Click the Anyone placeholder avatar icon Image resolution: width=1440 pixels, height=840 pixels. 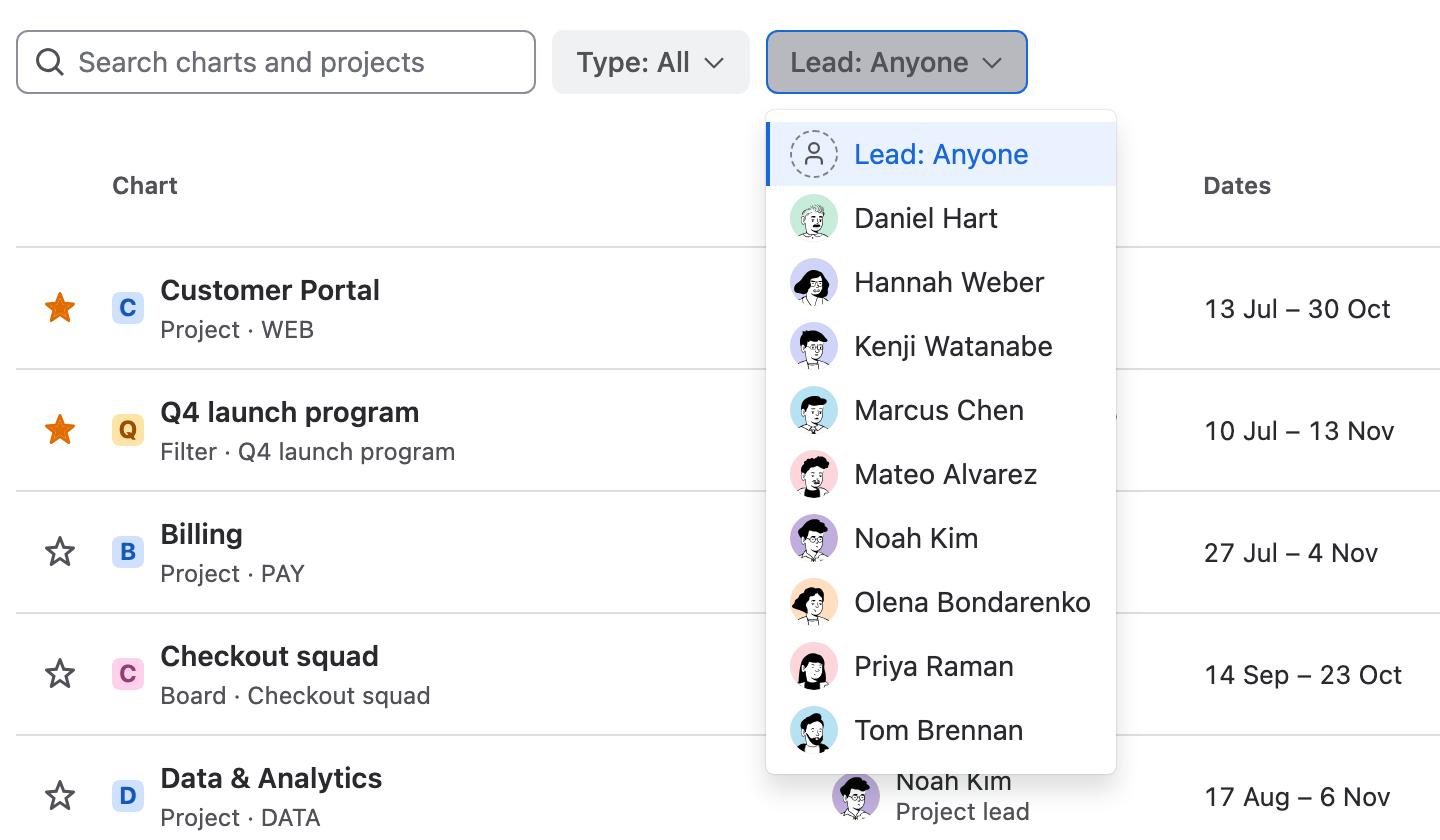[x=814, y=154]
